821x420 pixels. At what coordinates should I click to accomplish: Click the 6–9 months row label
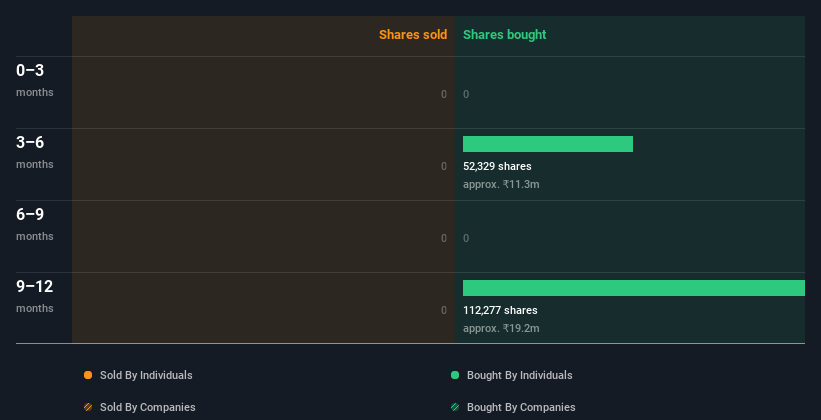tap(35, 224)
